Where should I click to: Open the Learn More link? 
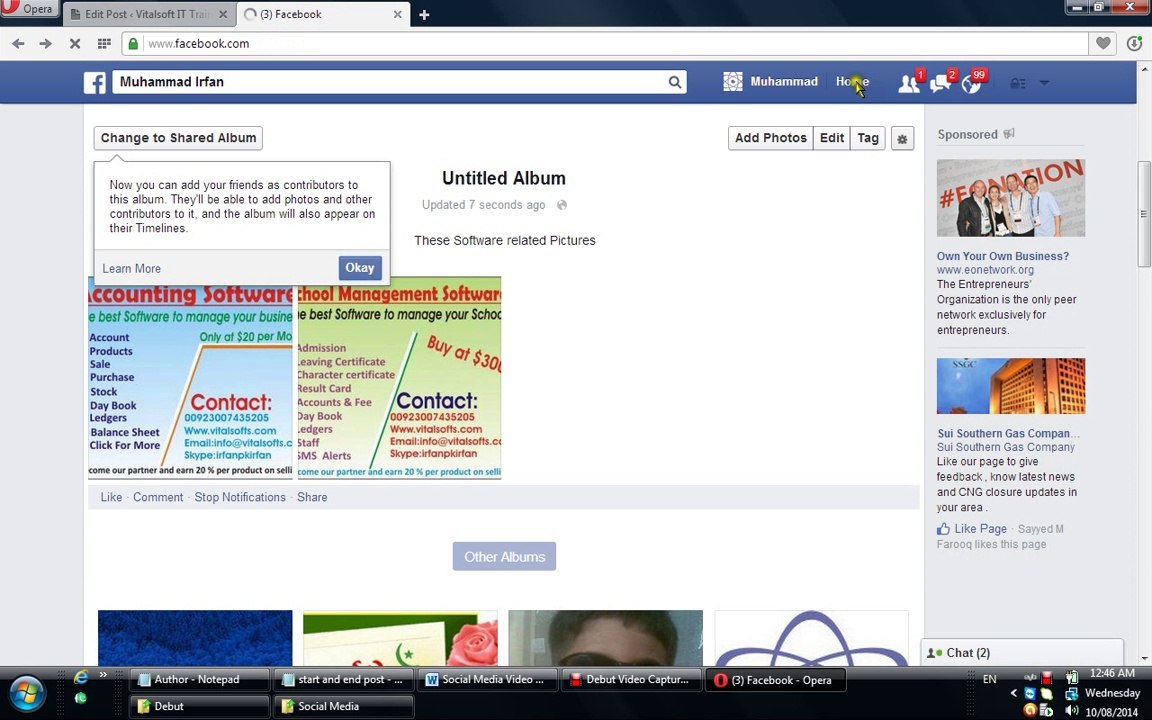pos(132,269)
